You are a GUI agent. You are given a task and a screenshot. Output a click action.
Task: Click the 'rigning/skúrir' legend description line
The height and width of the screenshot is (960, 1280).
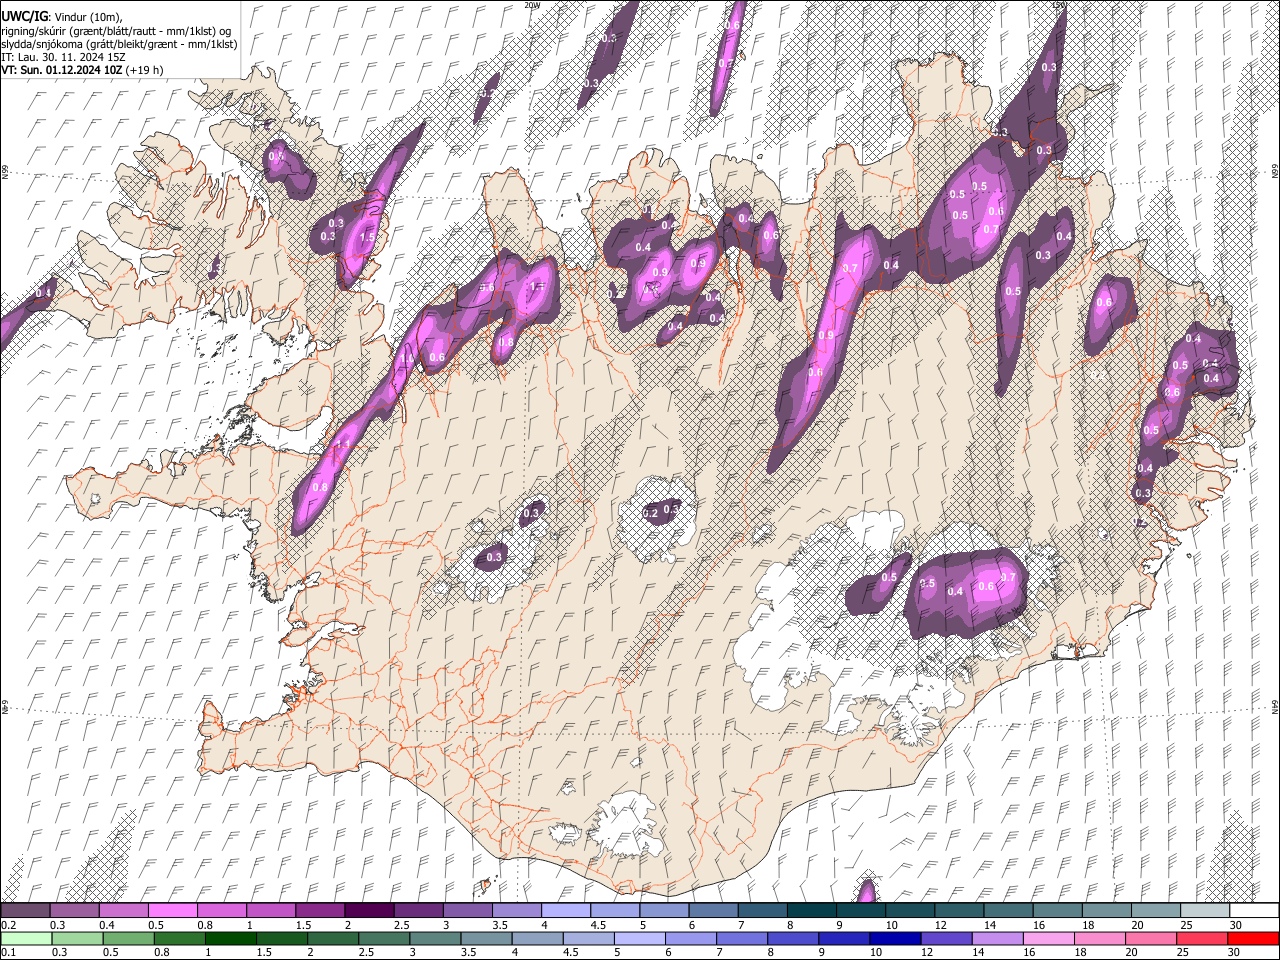click(x=116, y=31)
